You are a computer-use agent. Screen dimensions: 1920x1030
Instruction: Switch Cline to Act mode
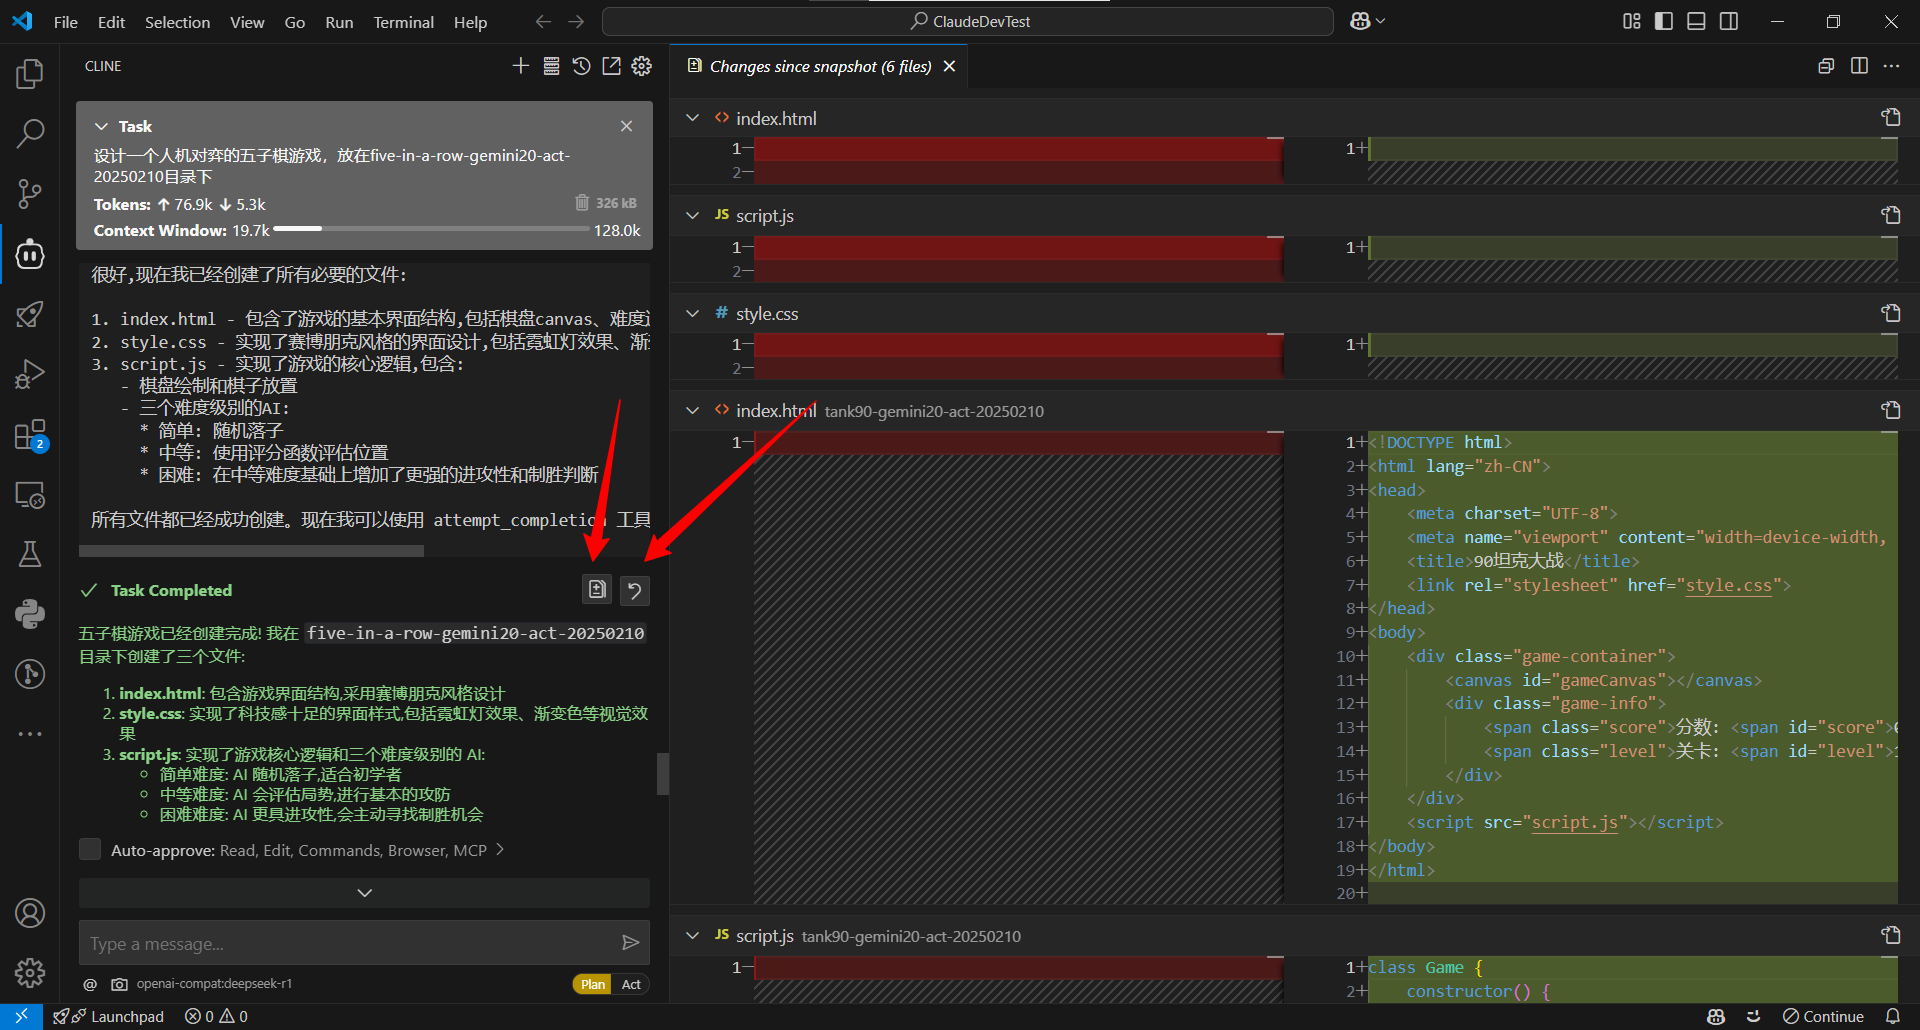(x=631, y=984)
